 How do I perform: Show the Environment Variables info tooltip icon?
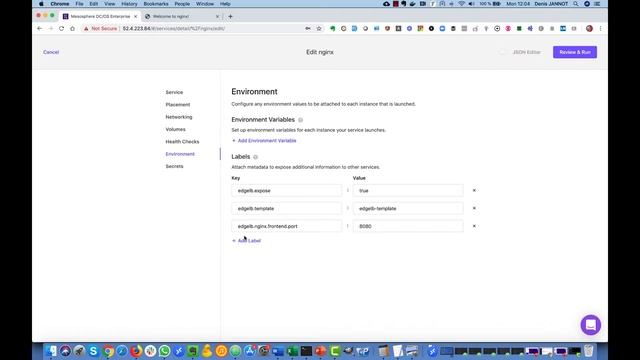pos(300,120)
